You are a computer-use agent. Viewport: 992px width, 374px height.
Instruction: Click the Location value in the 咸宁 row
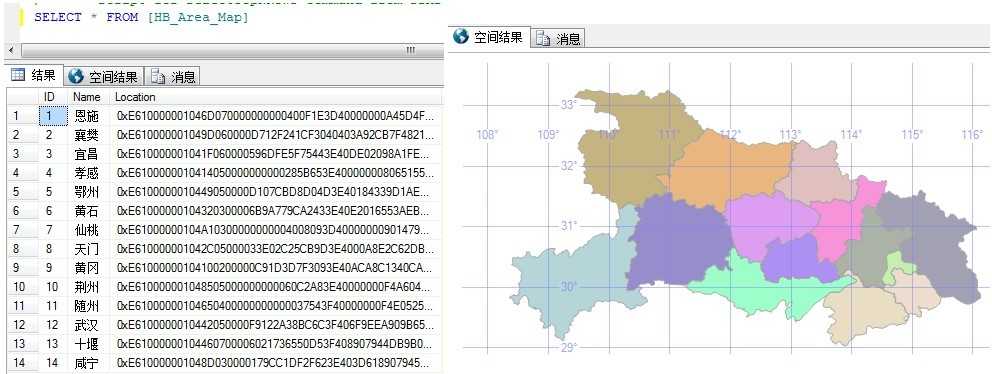276,363
